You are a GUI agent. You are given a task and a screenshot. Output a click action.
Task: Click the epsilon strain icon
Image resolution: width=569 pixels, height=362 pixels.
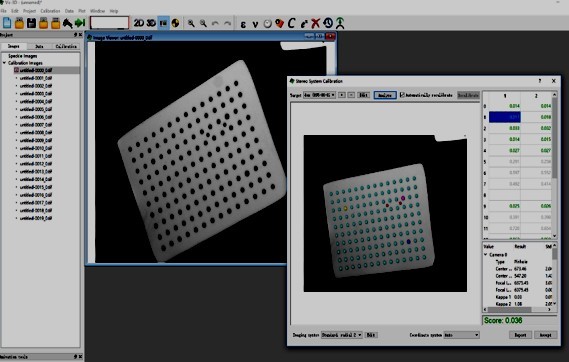pyautogui.click(x=243, y=24)
